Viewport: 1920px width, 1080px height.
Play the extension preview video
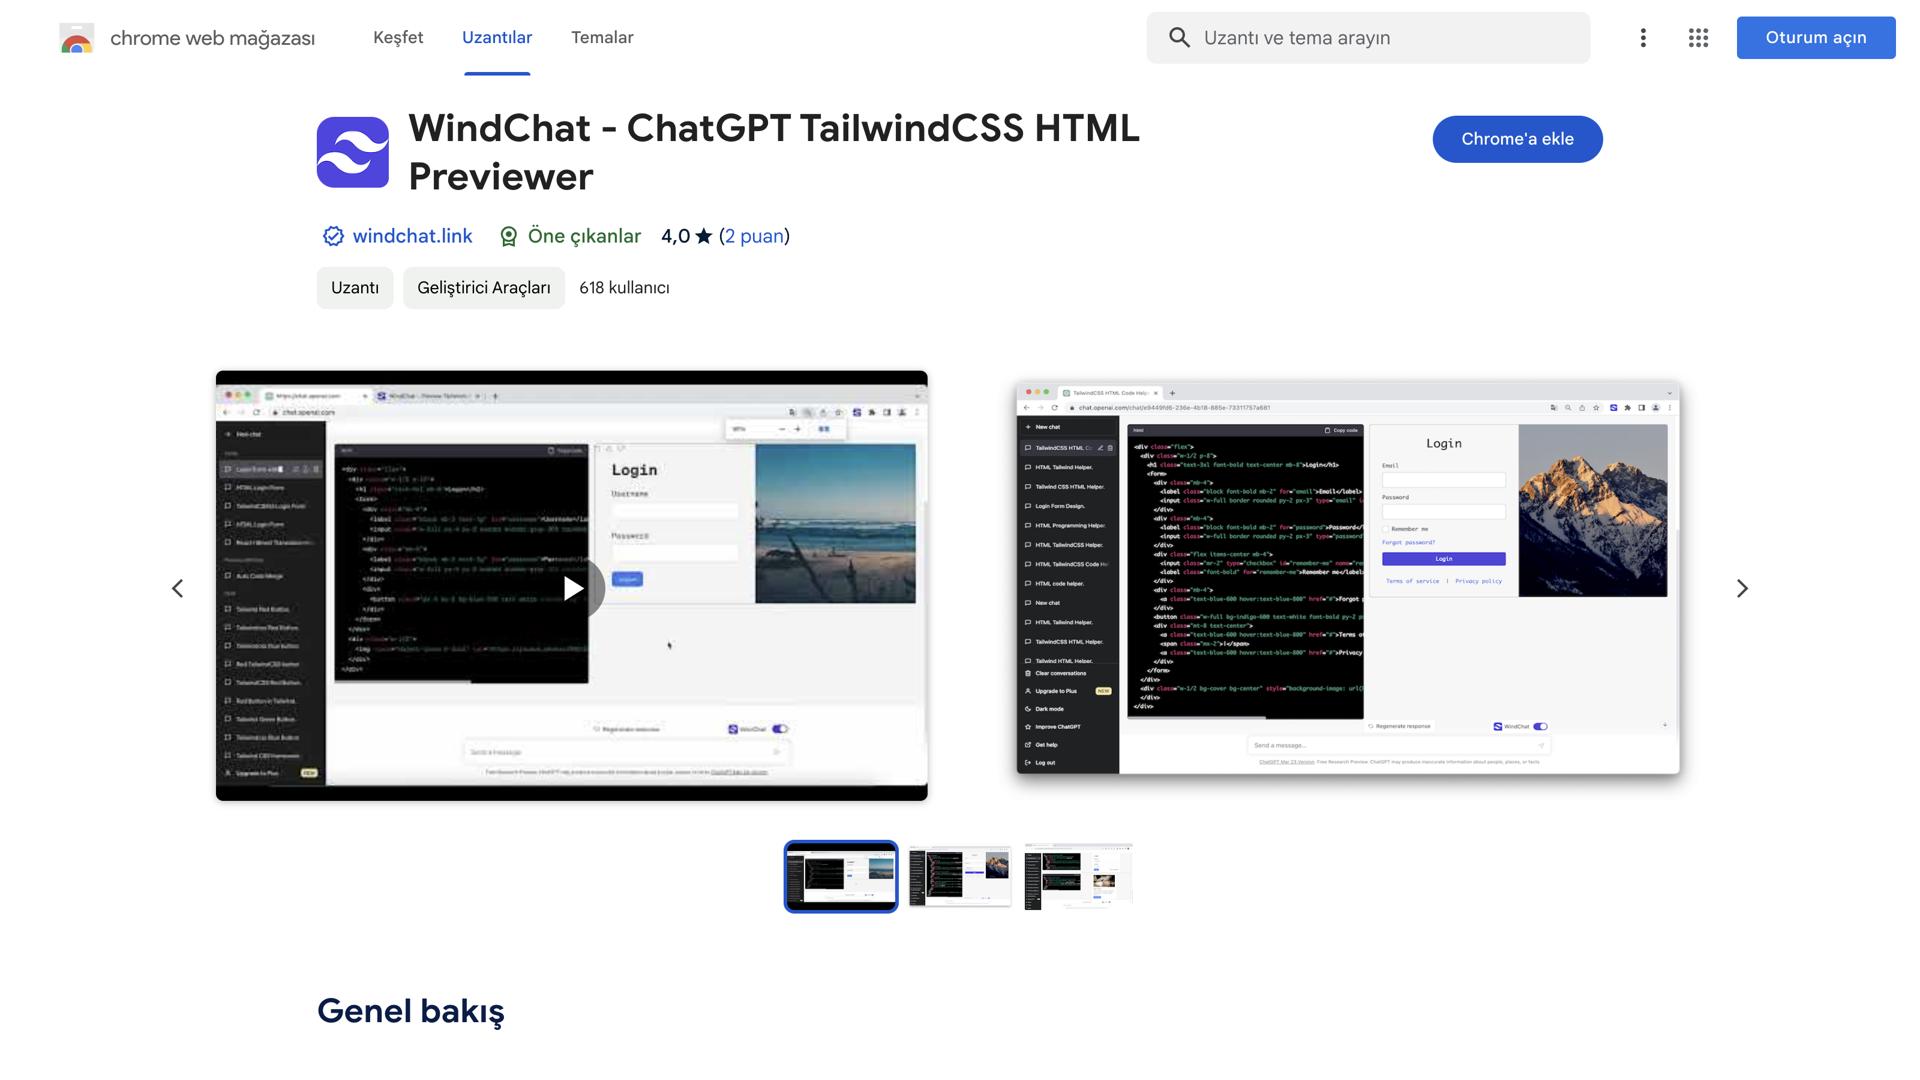[572, 588]
